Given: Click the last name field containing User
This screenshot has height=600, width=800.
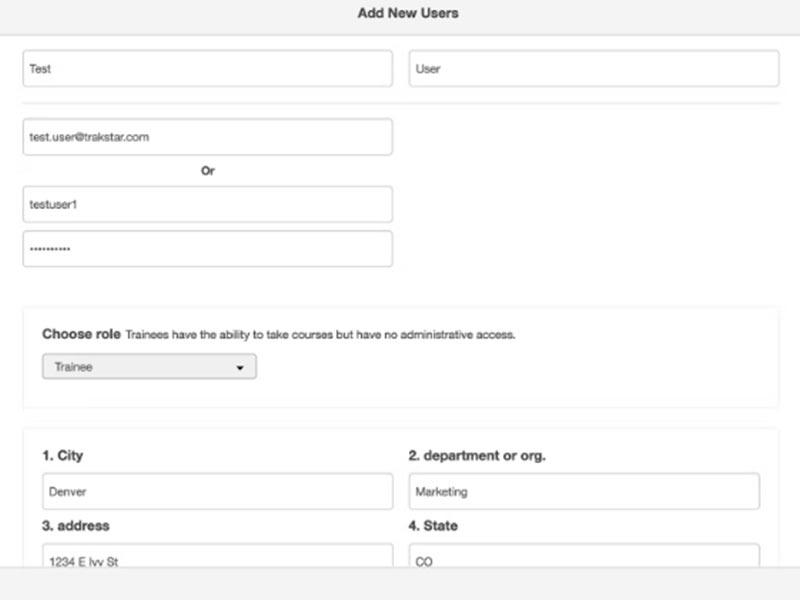Looking at the screenshot, I should click(594, 68).
